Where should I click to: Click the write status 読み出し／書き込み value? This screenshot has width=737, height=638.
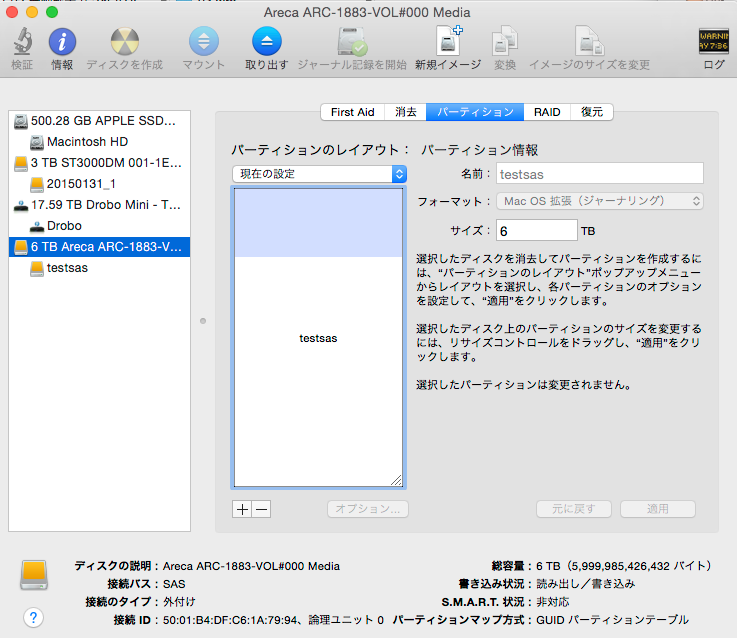(586, 584)
